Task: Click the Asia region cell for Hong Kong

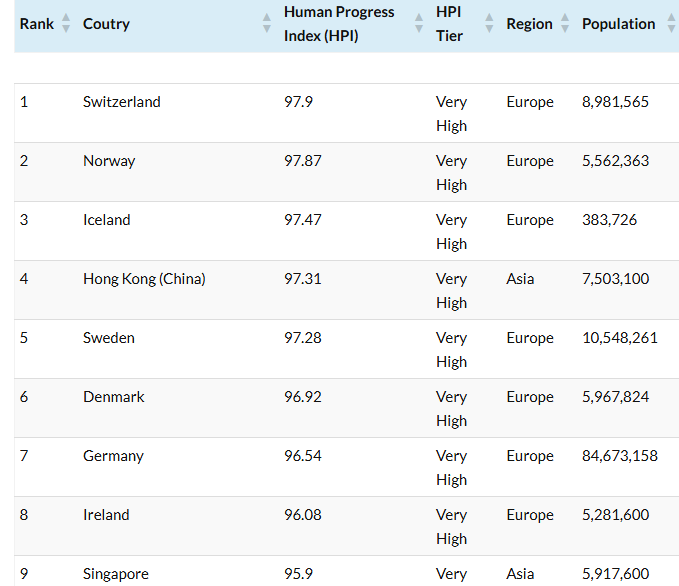Action: (x=520, y=279)
